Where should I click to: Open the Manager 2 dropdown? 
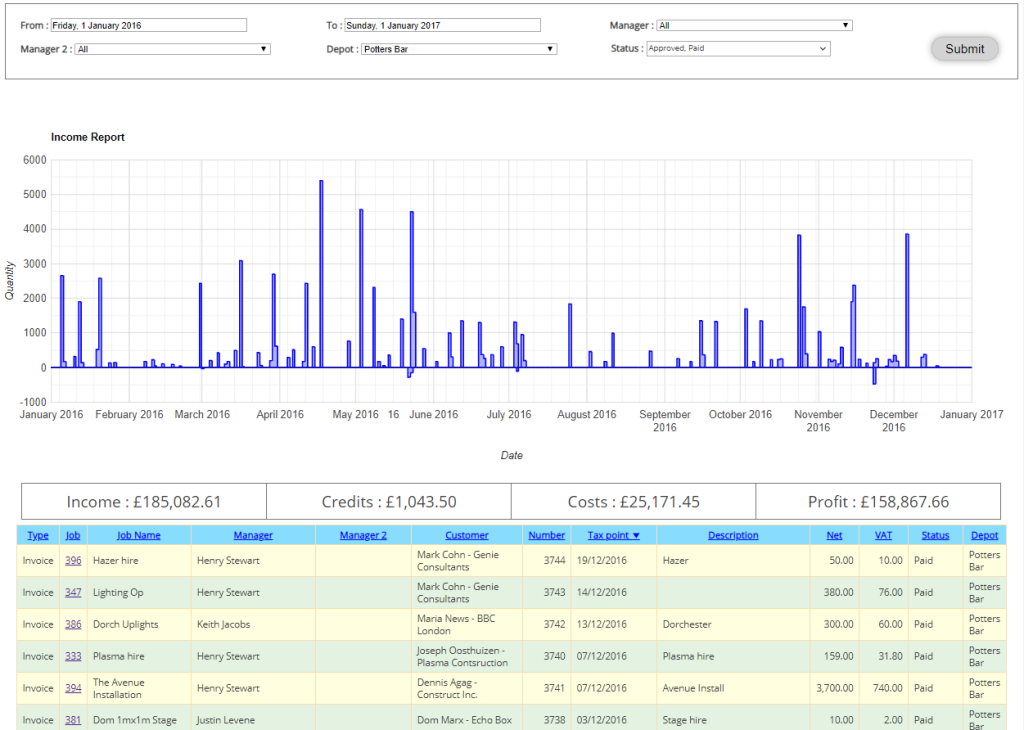[172, 49]
